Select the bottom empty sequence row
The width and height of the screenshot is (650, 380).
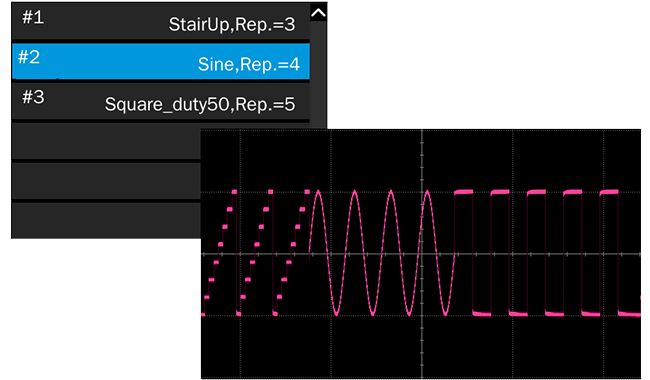[x=106, y=220]
